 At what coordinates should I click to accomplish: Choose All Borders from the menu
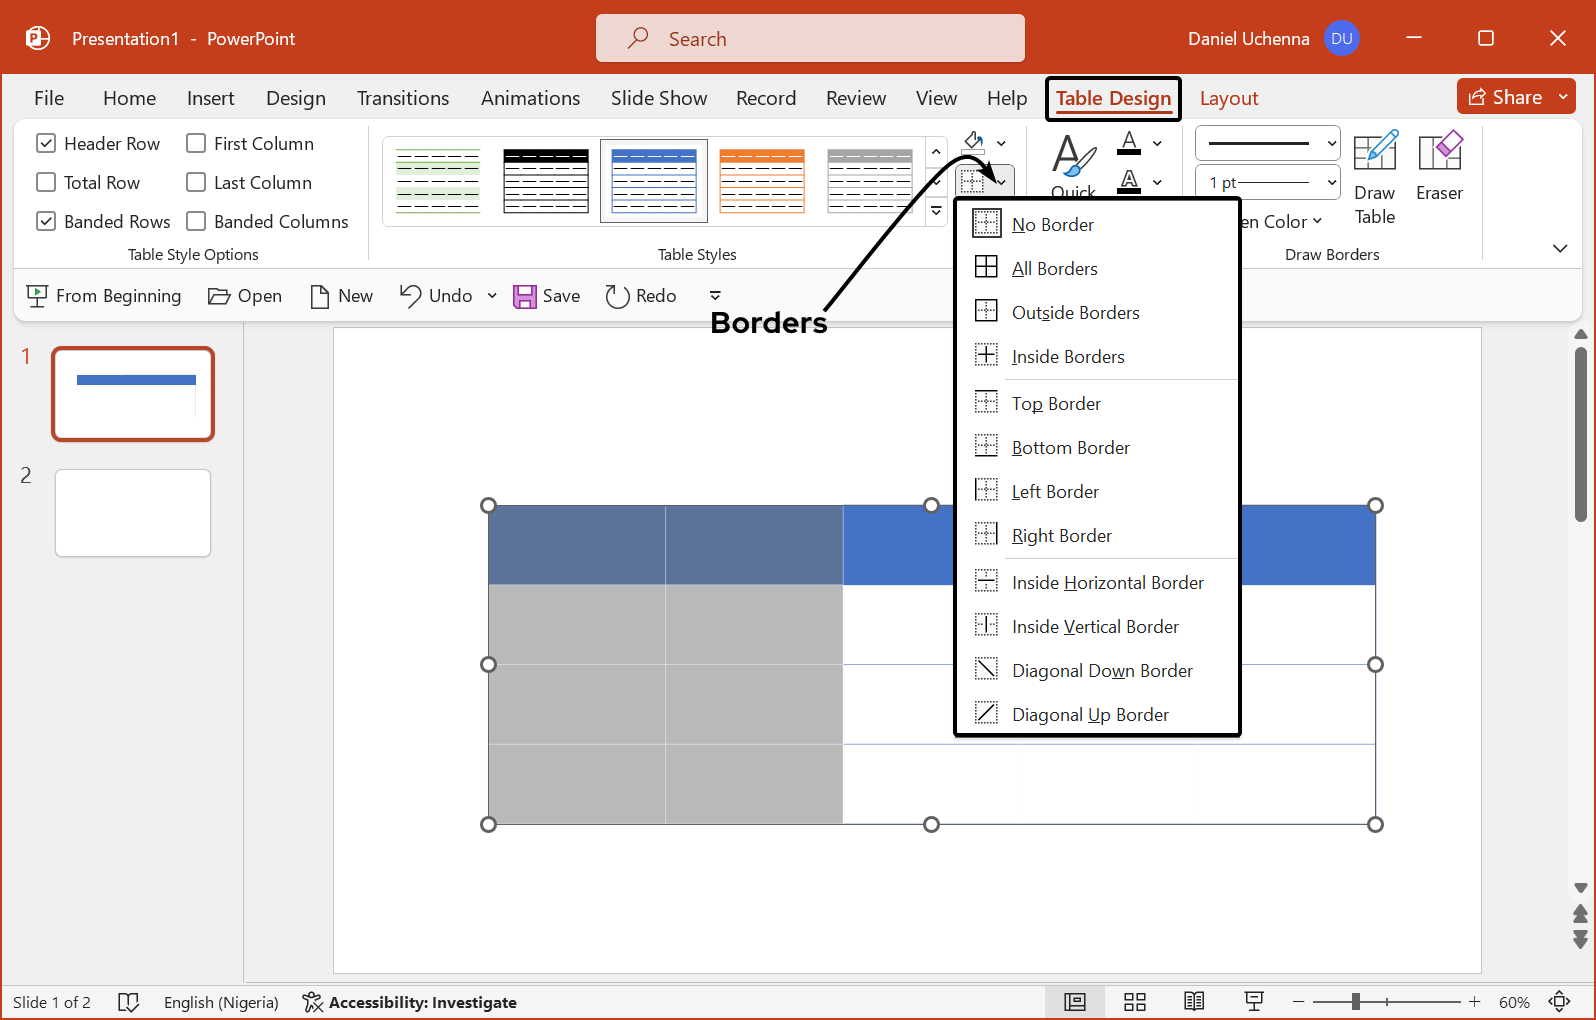(1054, 268)
